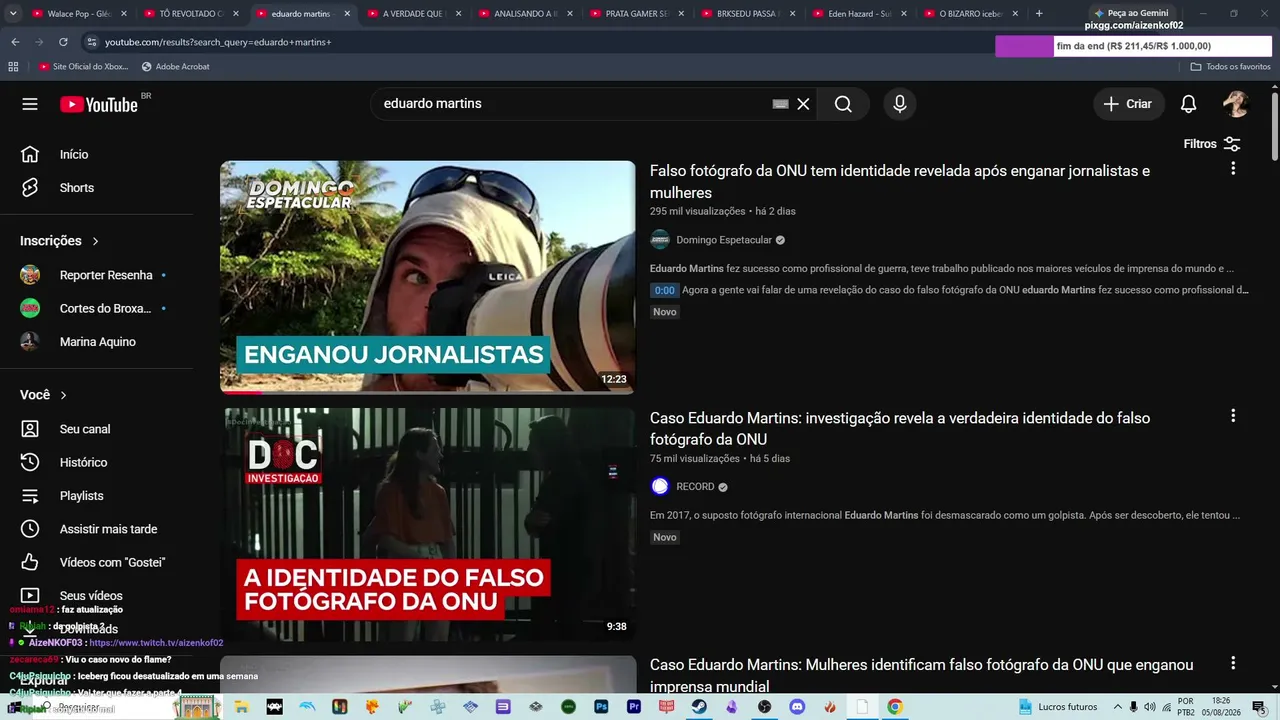Image resolution: width=1280 pixels, height=720 pixels.
Task: Open more options for Mulheres identificam video
Action: (x=1233, y=663)
